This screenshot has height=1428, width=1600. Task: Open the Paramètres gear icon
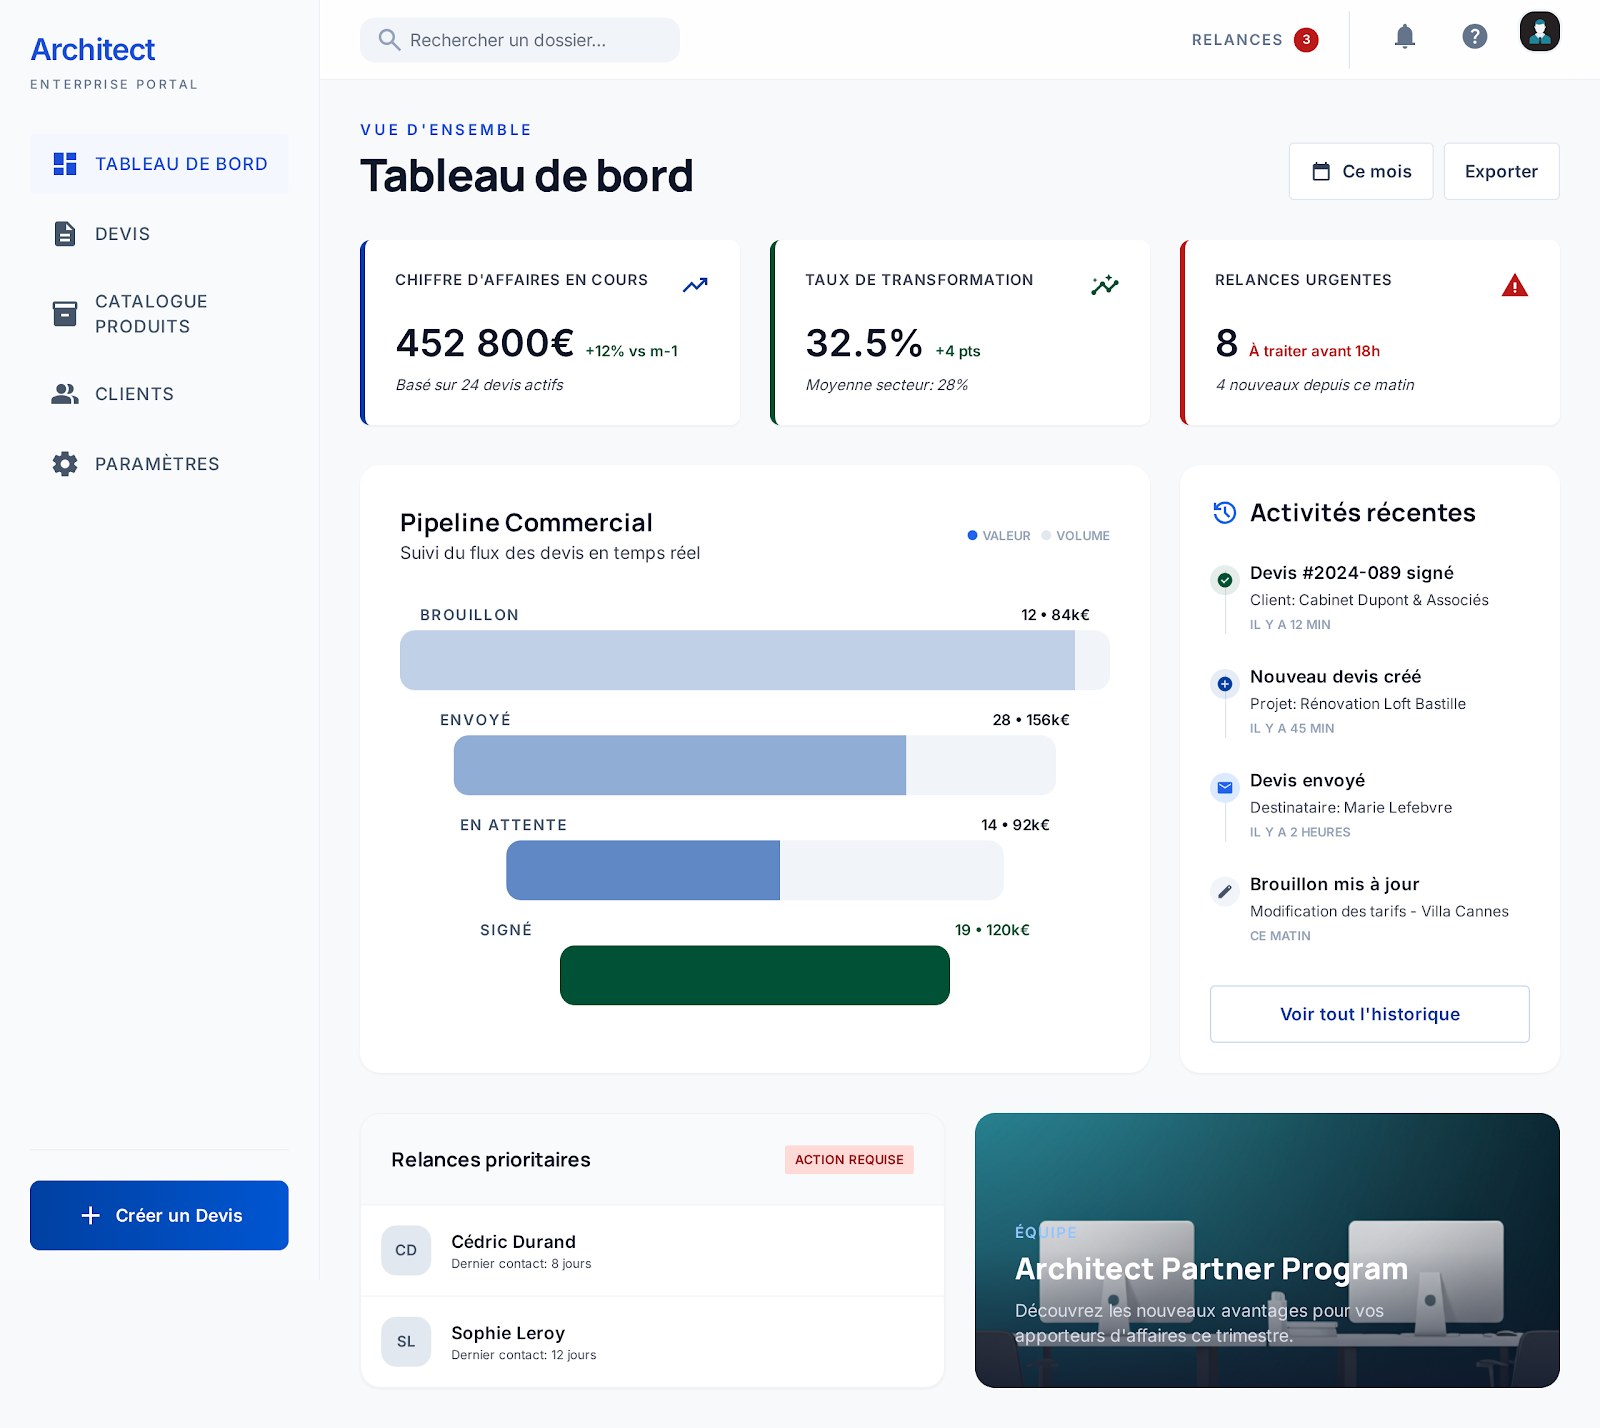[x=64, y=463]
